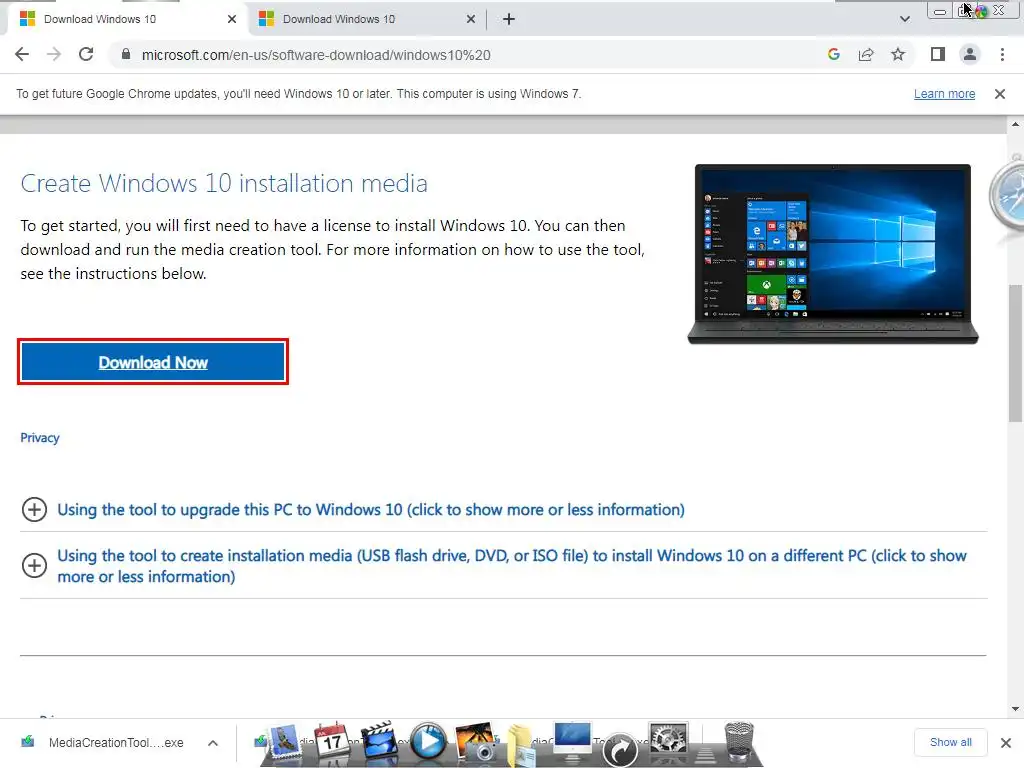Switch to the second Download Windows 10 tab
Image resolution: width=1024 pixels, height=768 pixels.
364,19
